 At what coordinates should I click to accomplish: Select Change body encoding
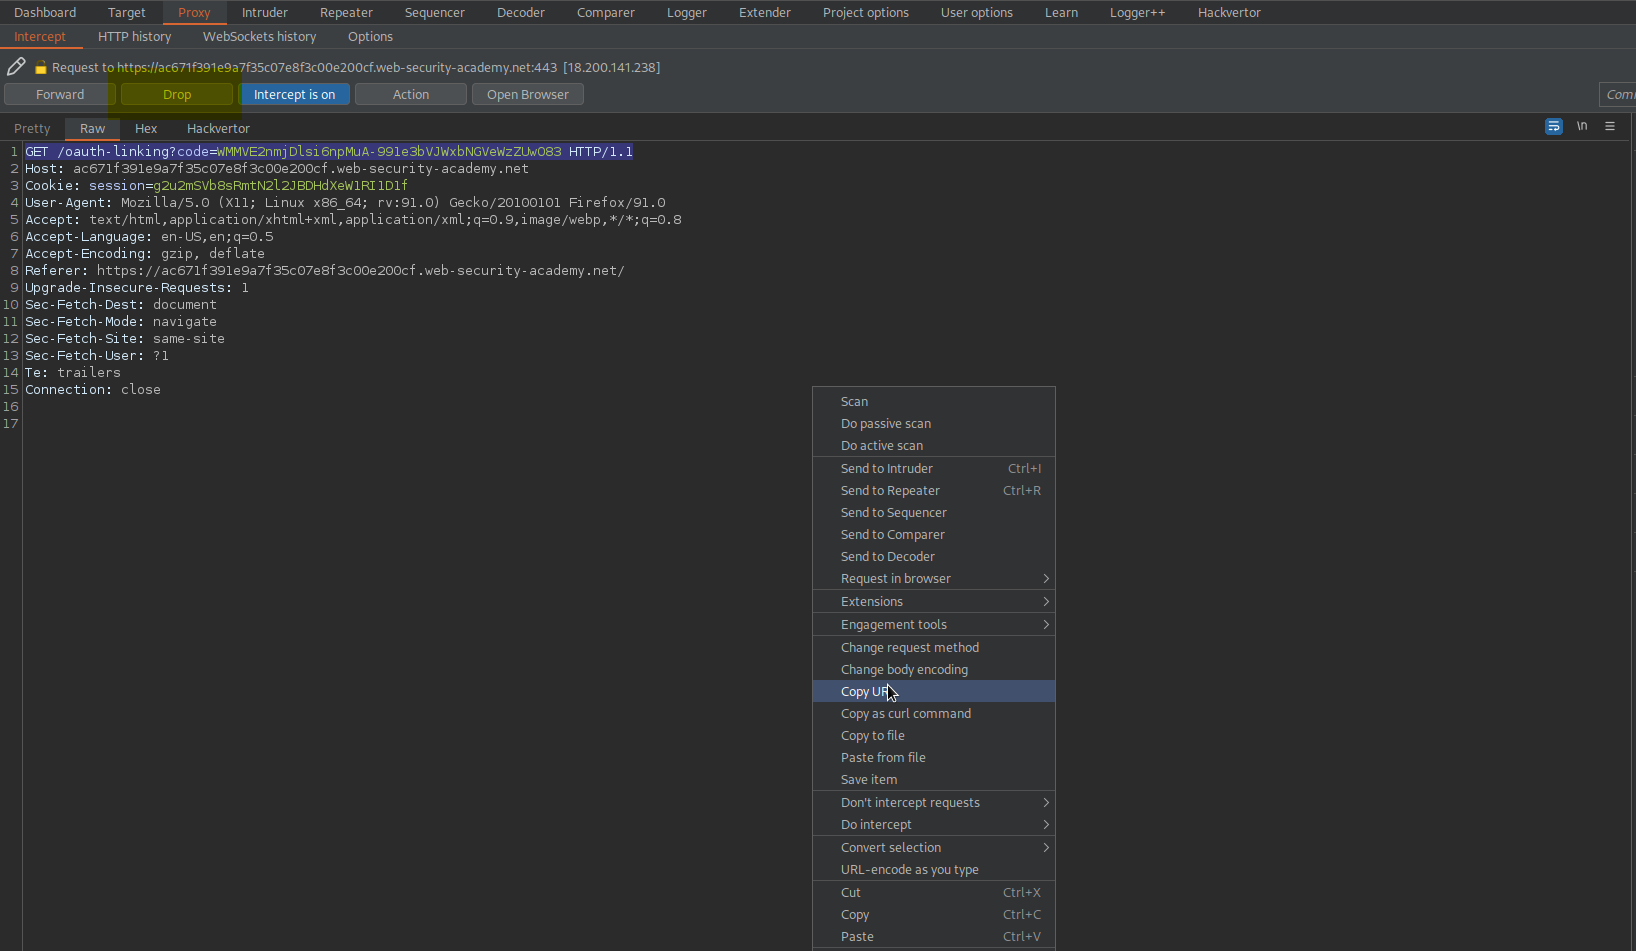[934, 669]
